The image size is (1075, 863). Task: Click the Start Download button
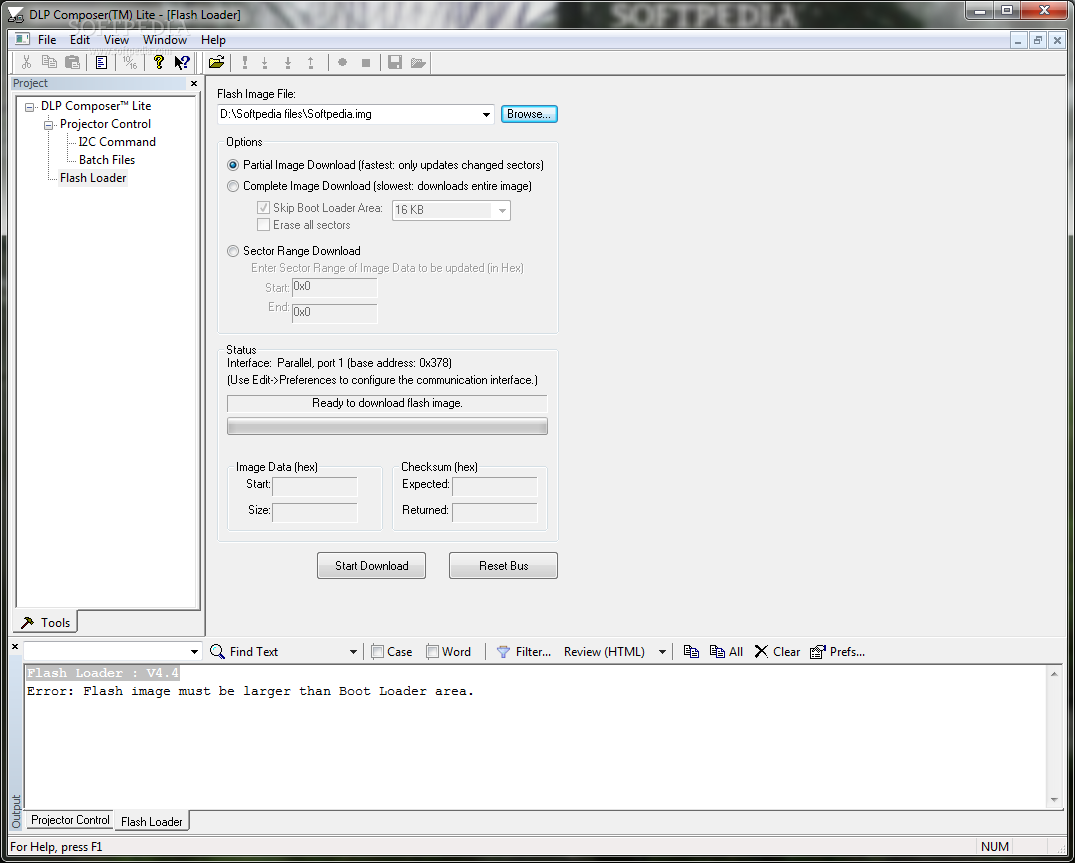pos(372,566)
